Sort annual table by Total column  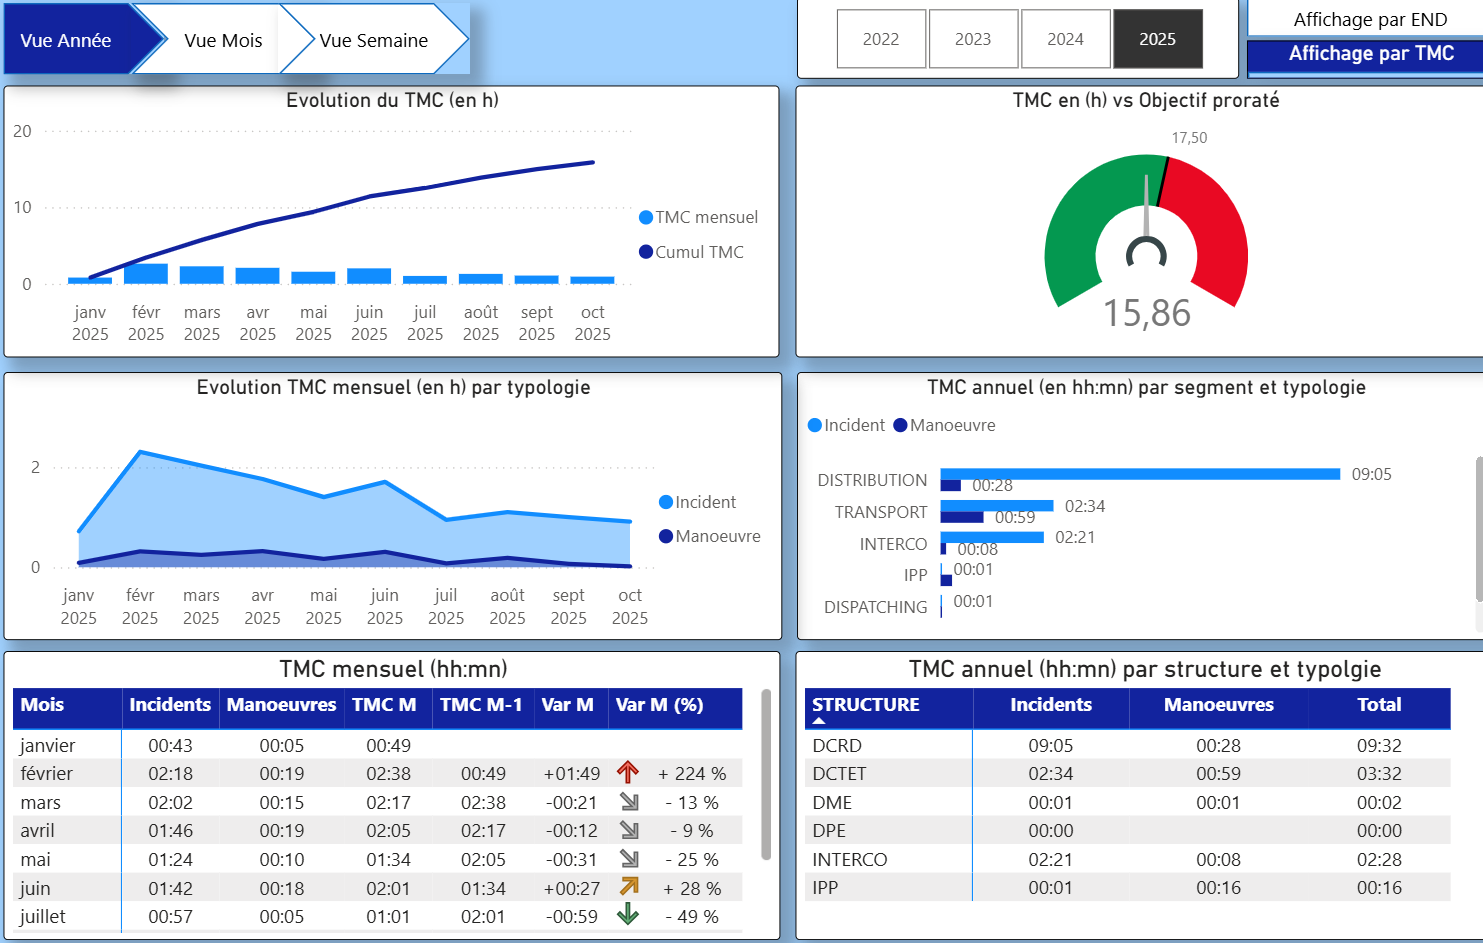(1379, 705)
